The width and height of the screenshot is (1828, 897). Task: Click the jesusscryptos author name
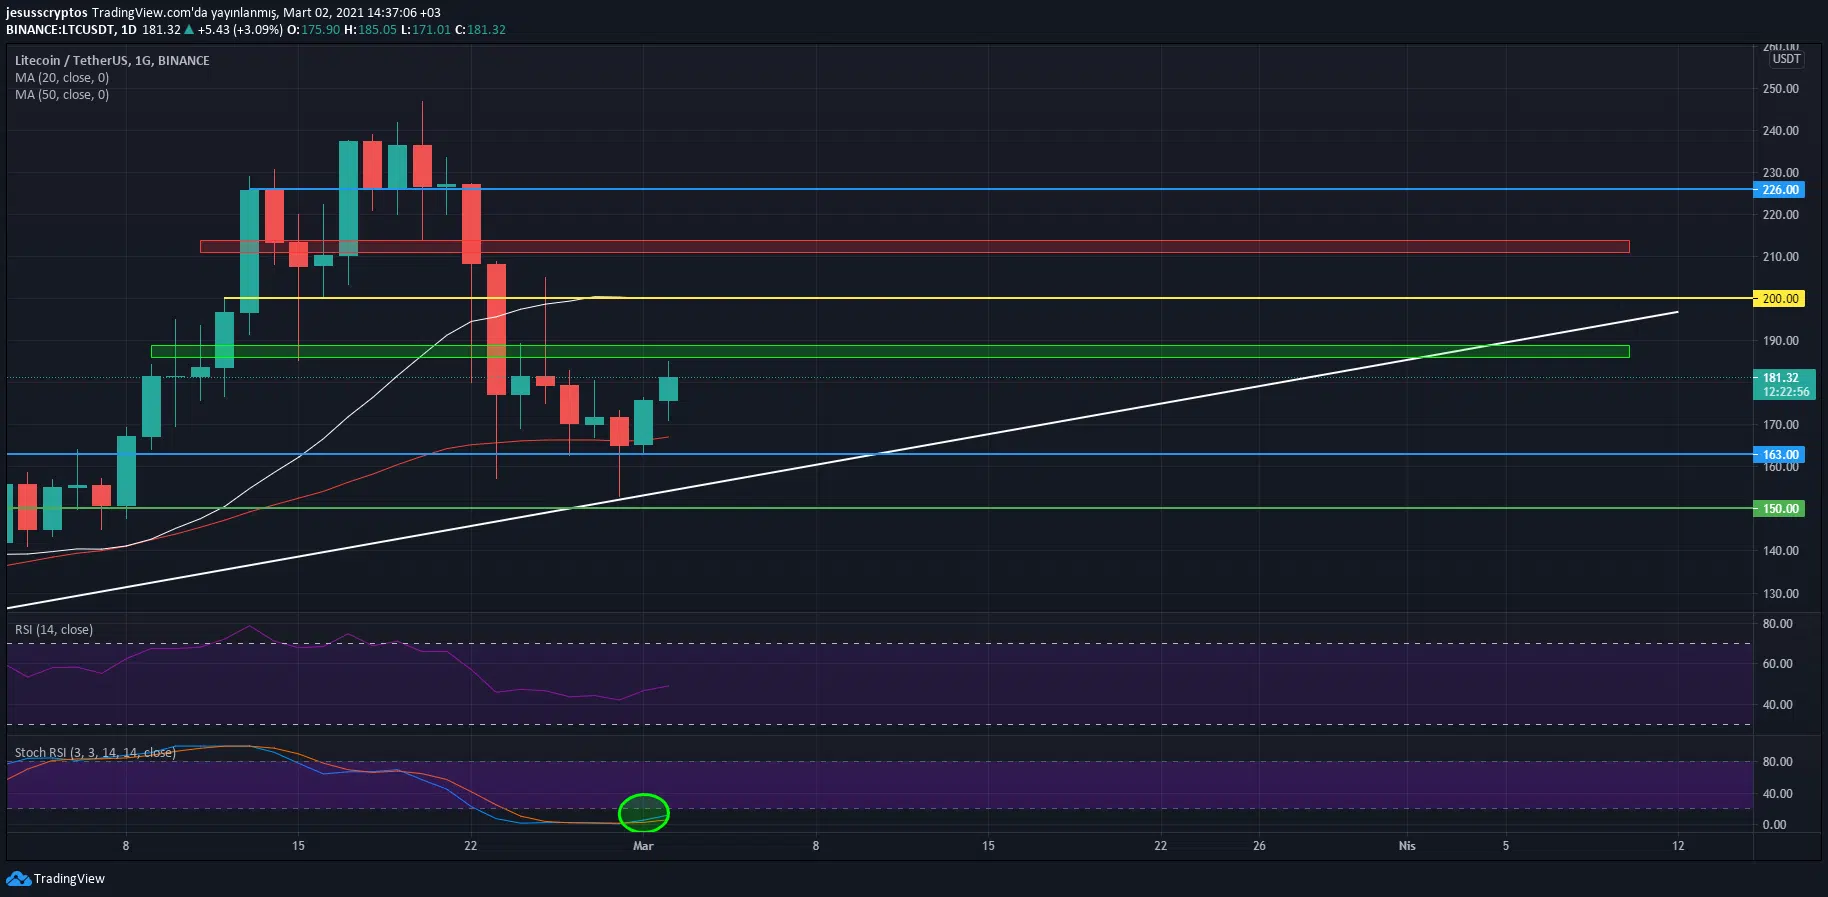pos(47,13)
